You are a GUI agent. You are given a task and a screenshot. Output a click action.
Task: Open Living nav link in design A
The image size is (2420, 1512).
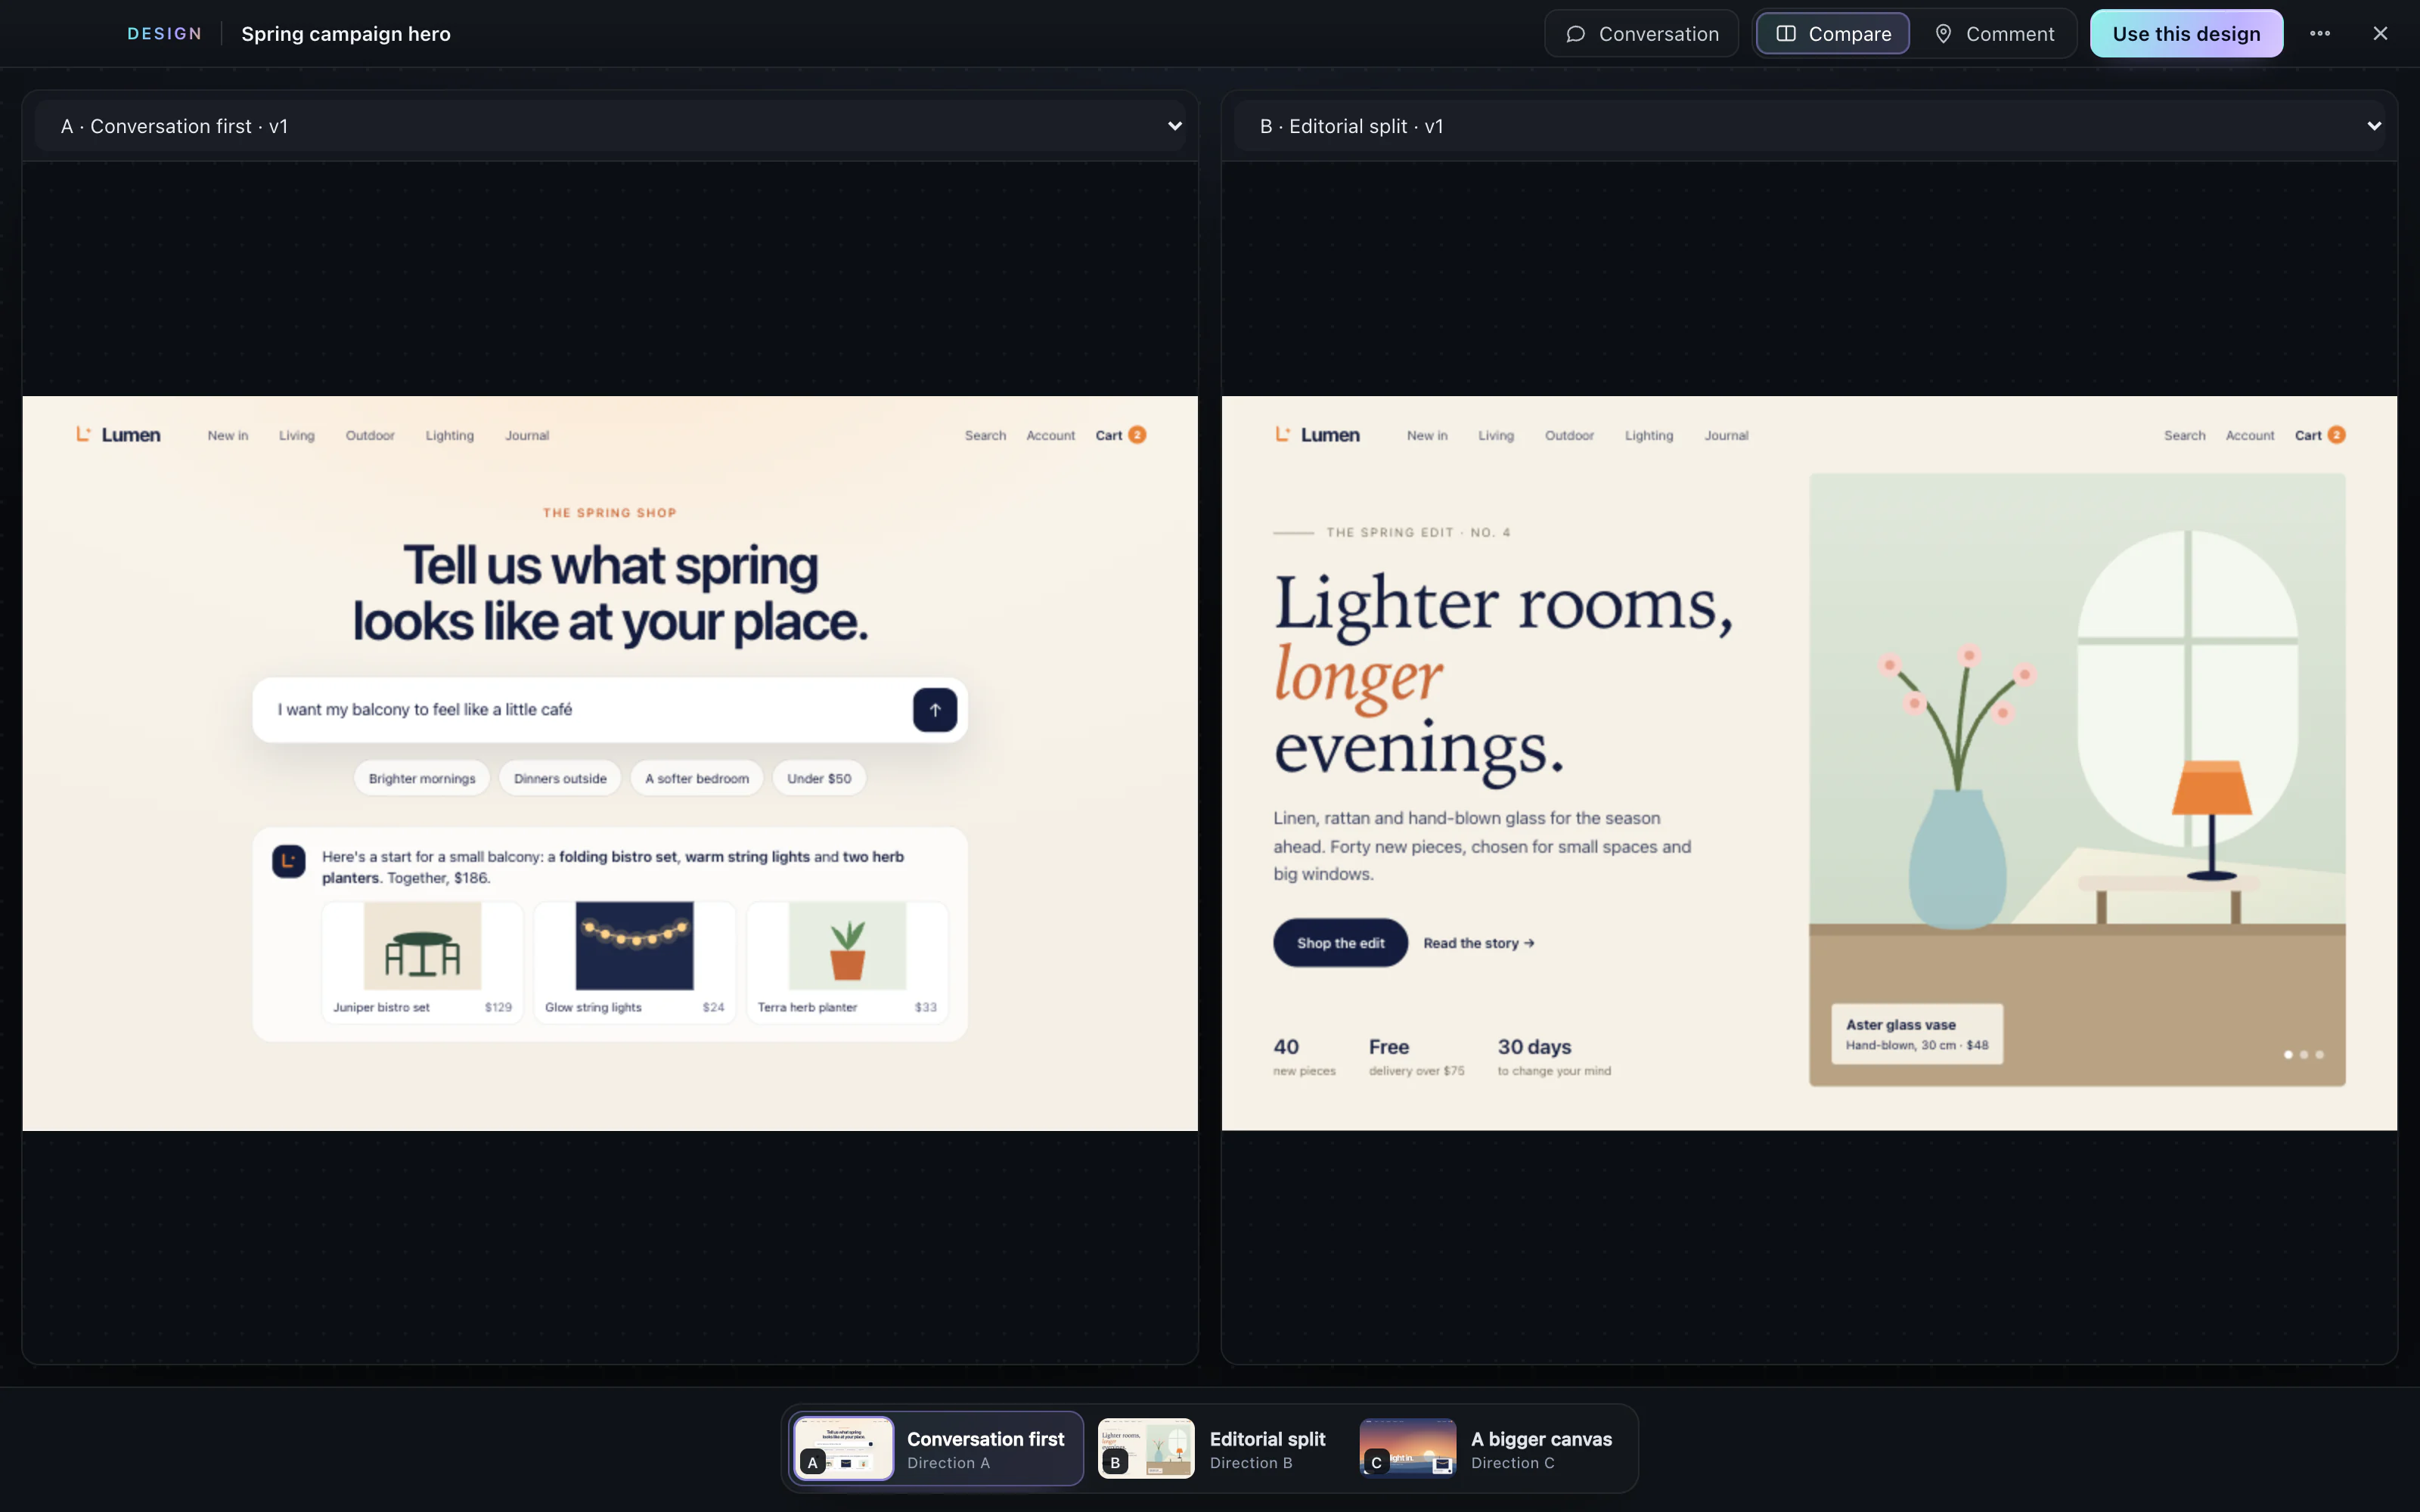pyautogui.click(x=296, y=436)
